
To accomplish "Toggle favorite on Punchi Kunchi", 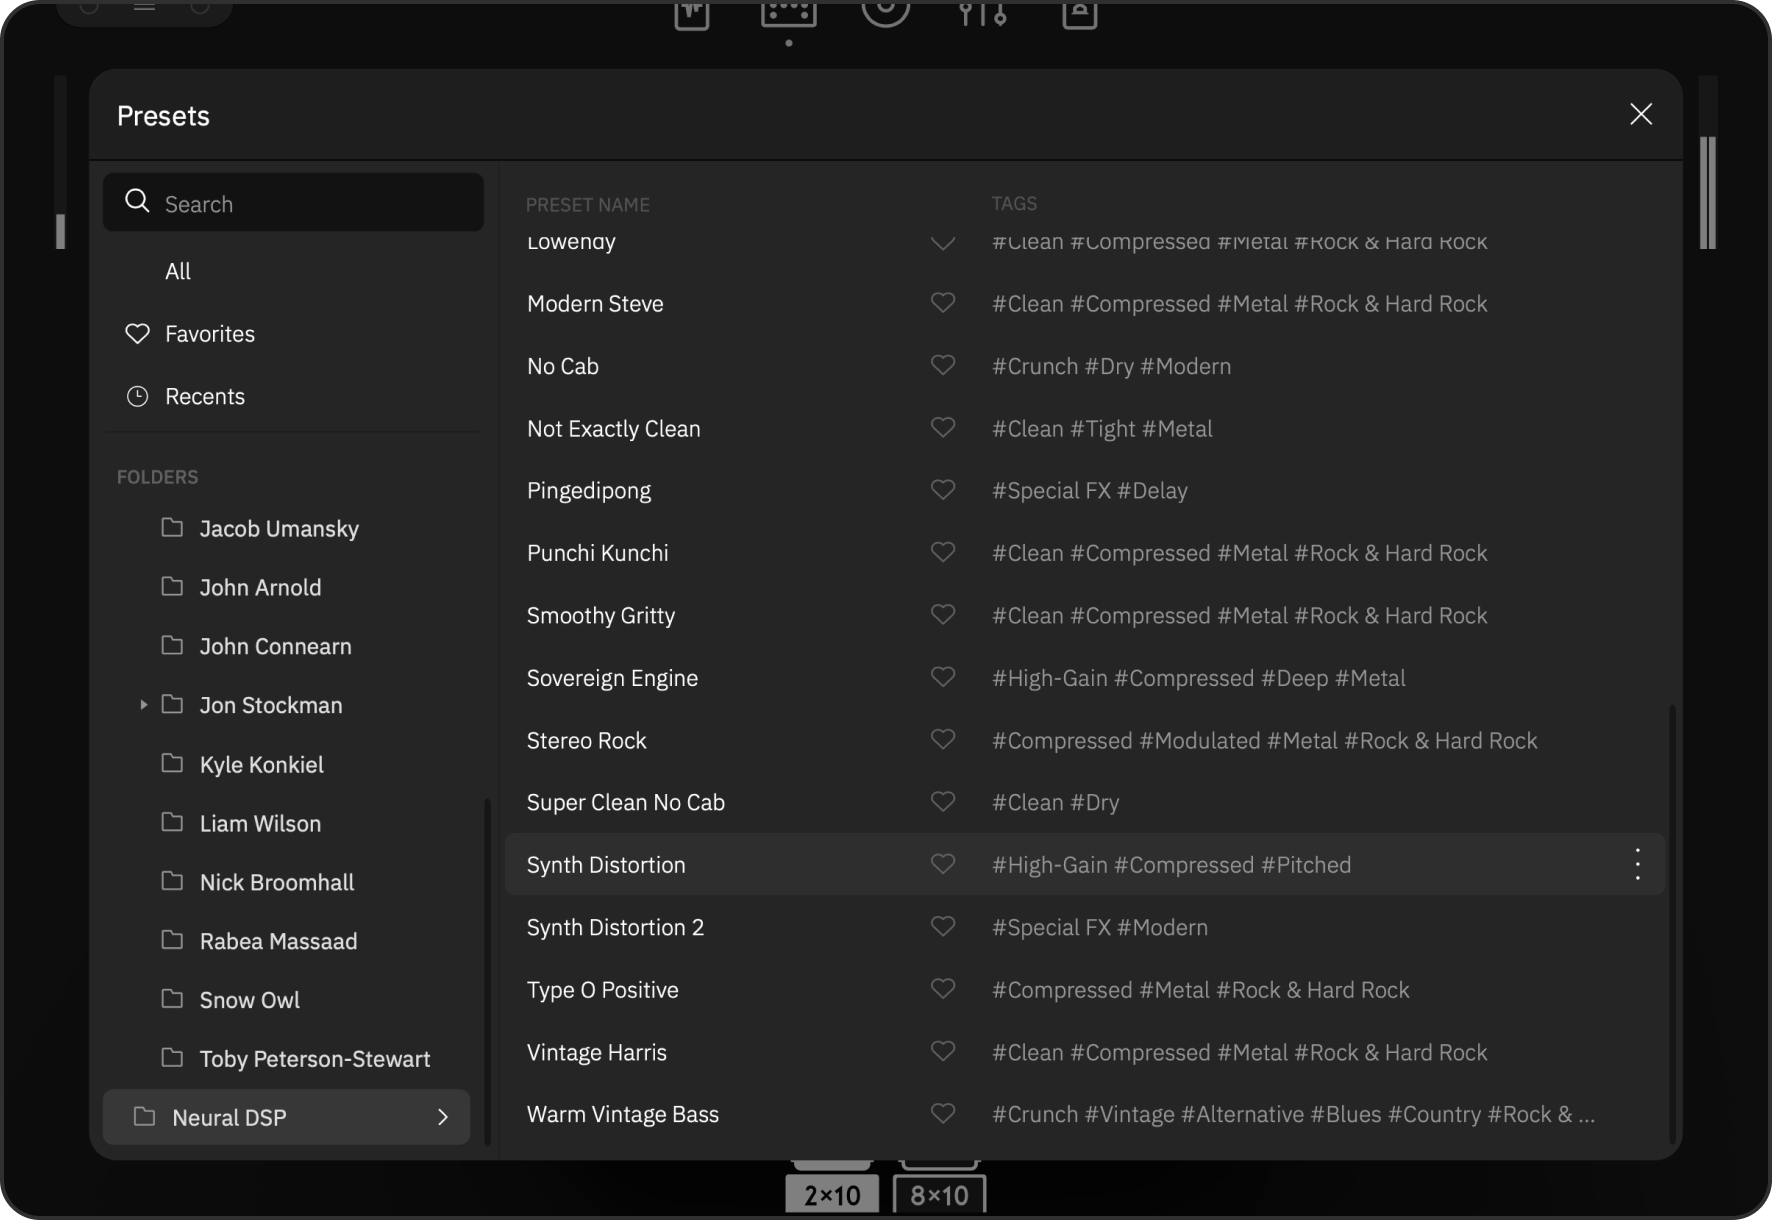I will click(x=942, y=552).
